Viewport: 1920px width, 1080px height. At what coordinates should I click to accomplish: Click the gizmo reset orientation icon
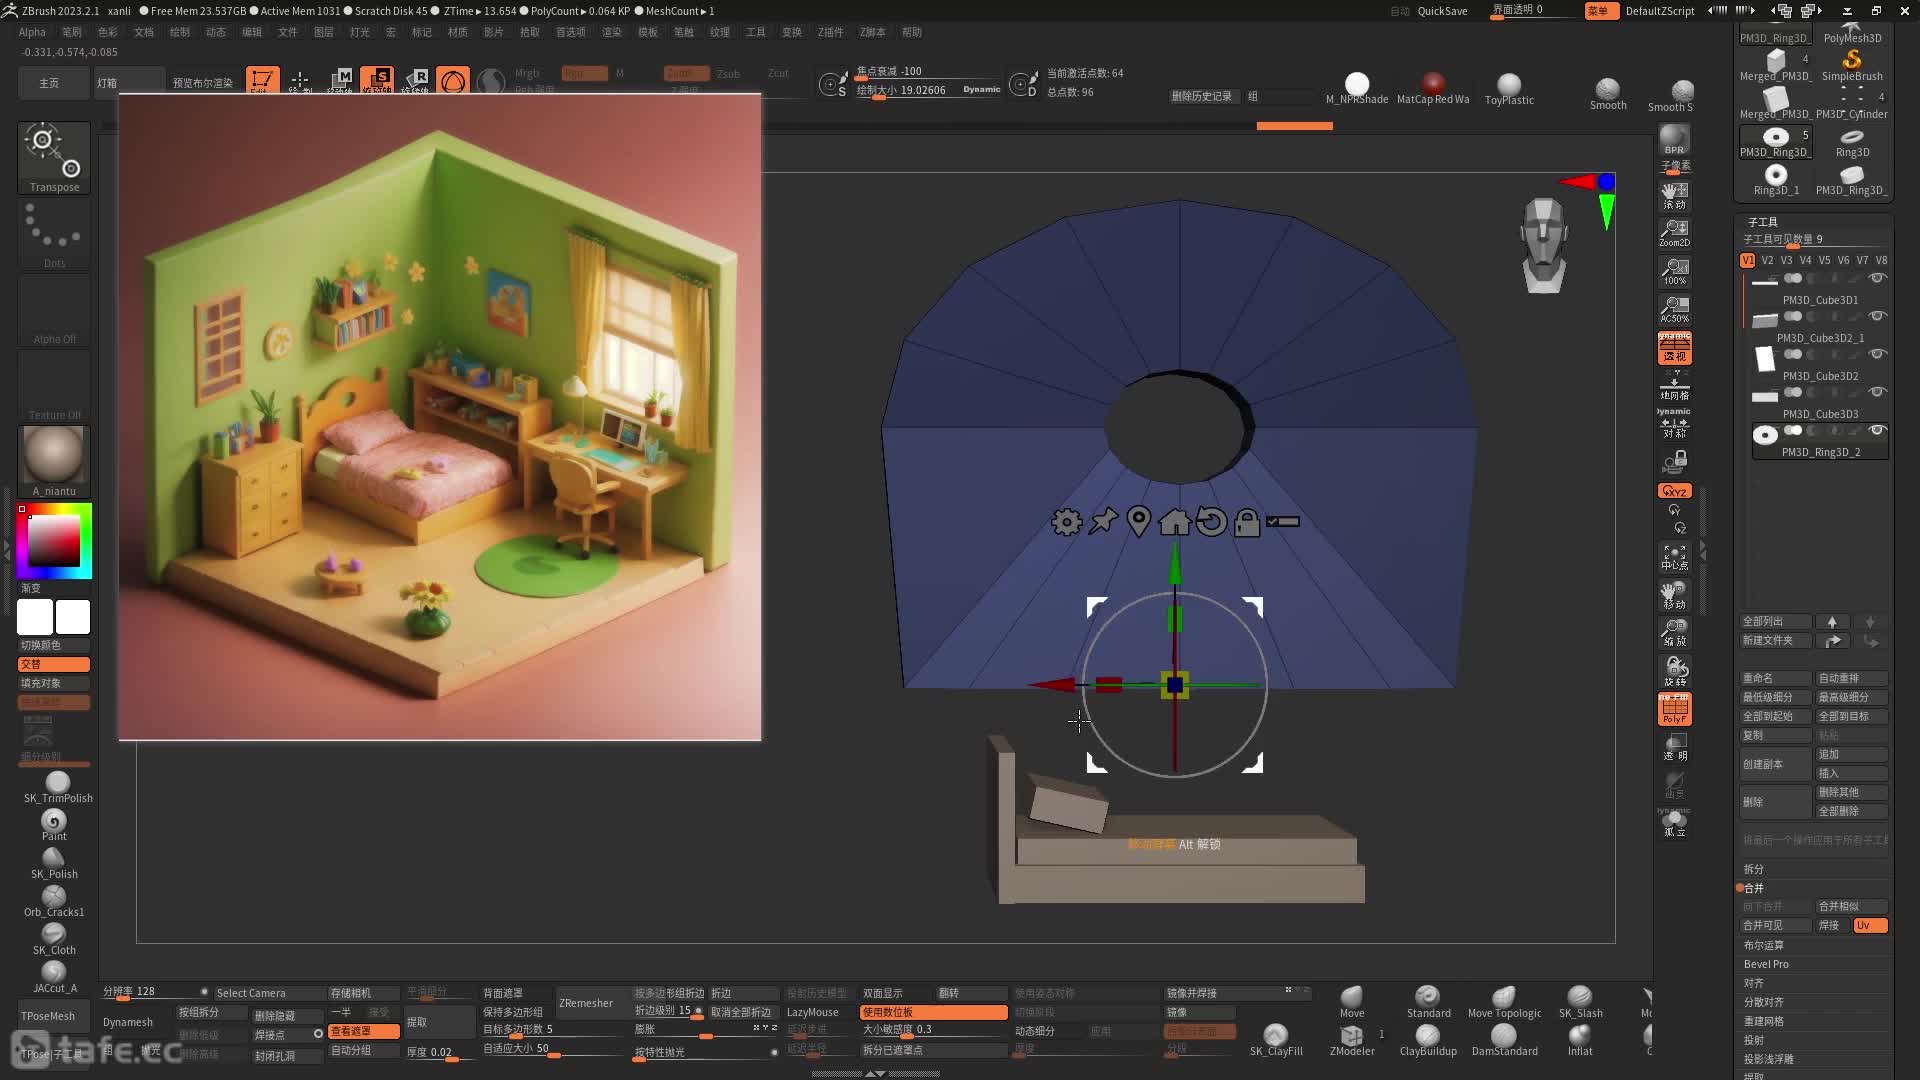[x=1211, y=521]
